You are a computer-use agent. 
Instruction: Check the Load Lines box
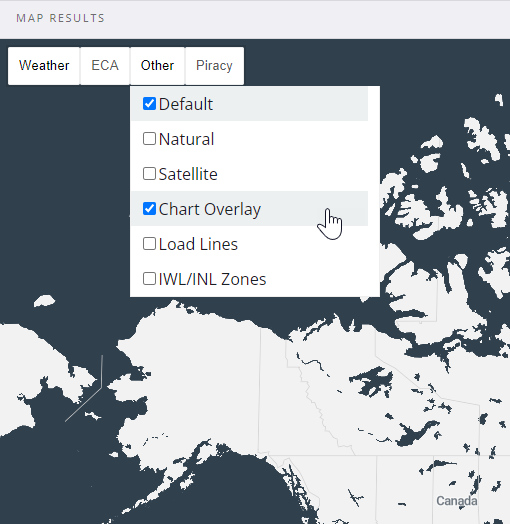[x=149, y=244]
